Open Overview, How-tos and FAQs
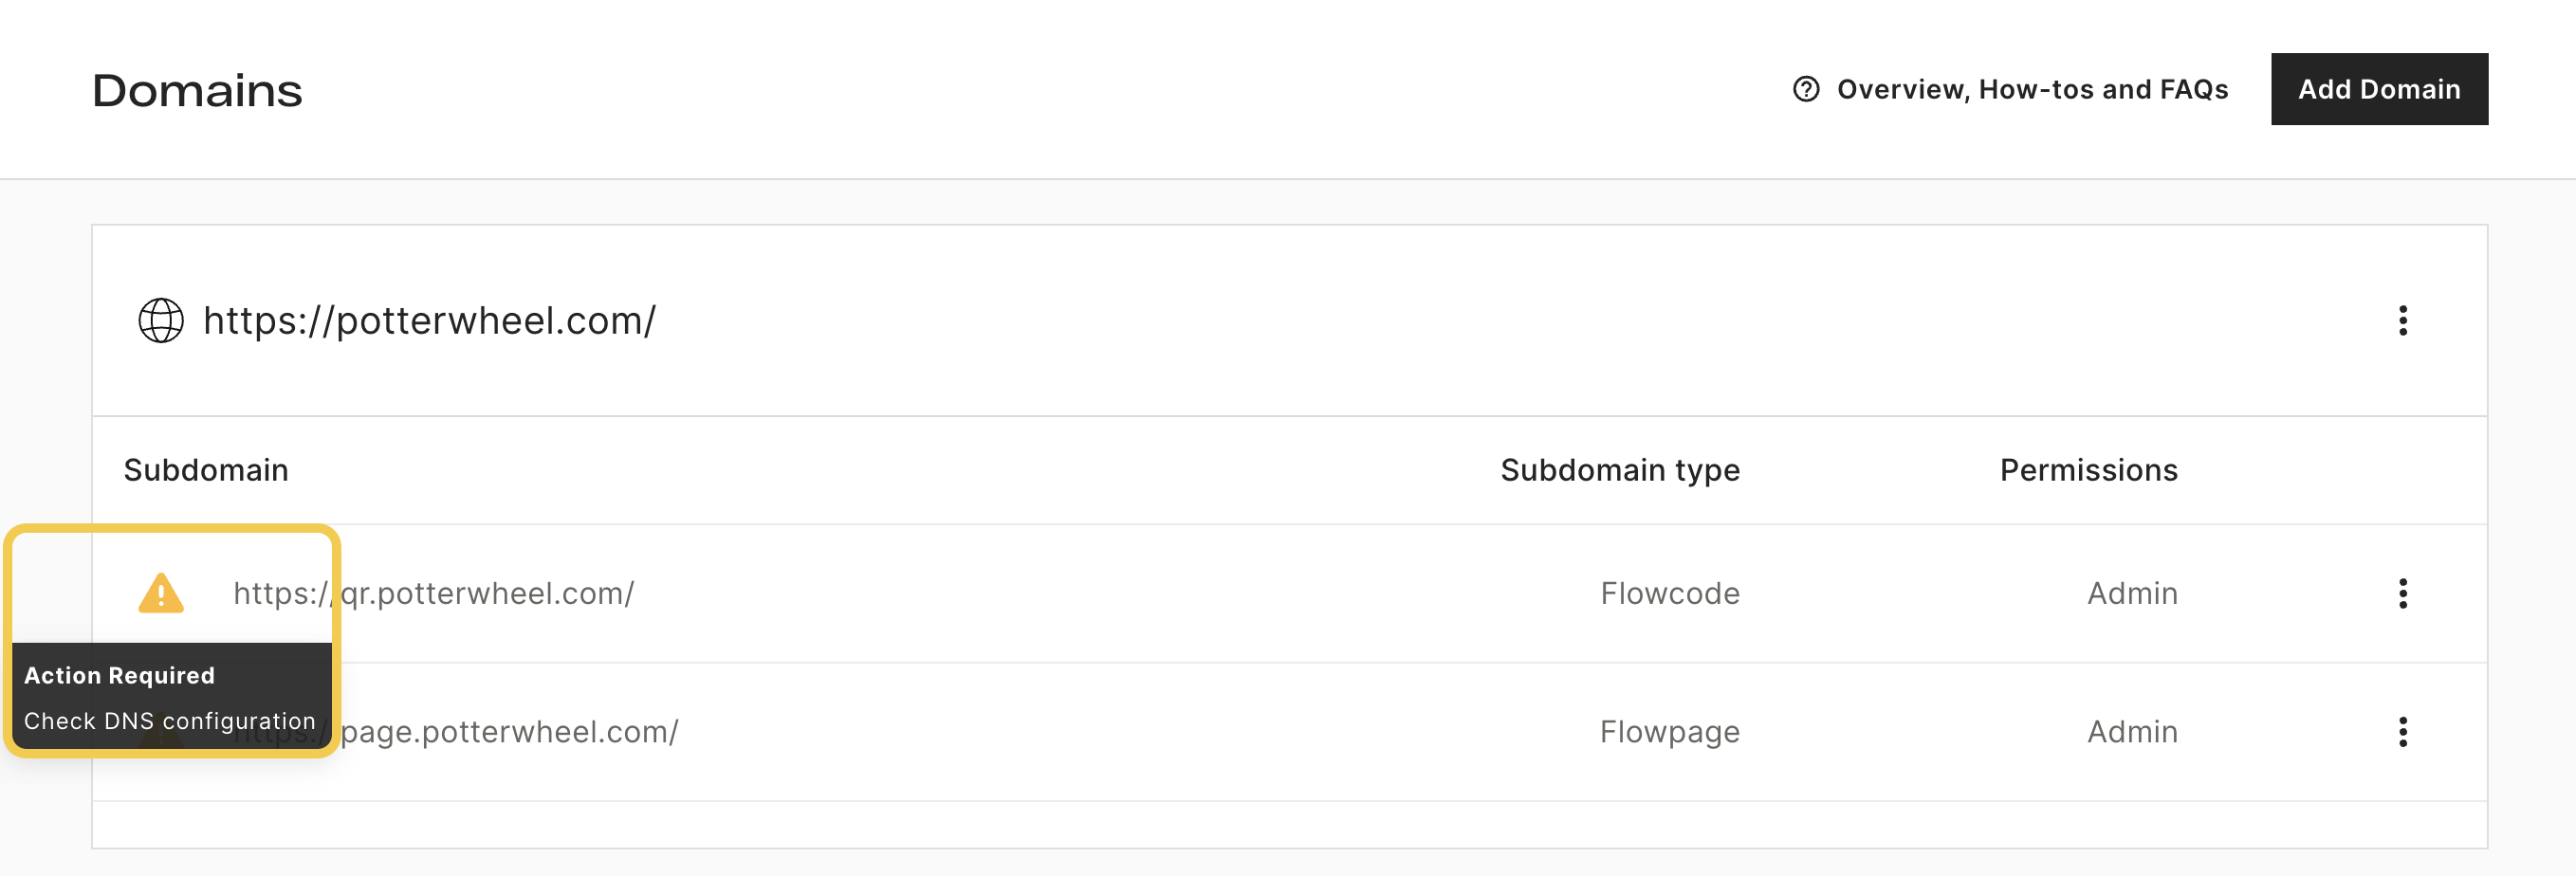The width and height of the screenshot is (2576, 876). (x=2032, y=90)
